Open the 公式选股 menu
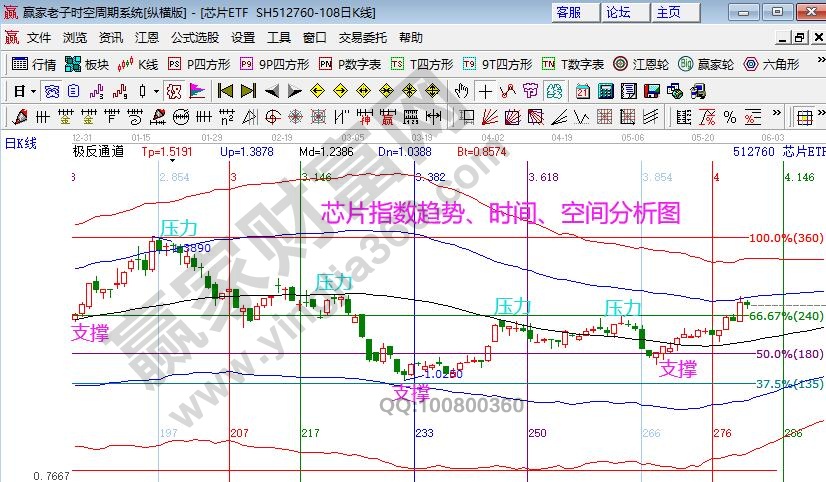Image resolution: width=826 pixels, height=482 pixels. (195, 38)
